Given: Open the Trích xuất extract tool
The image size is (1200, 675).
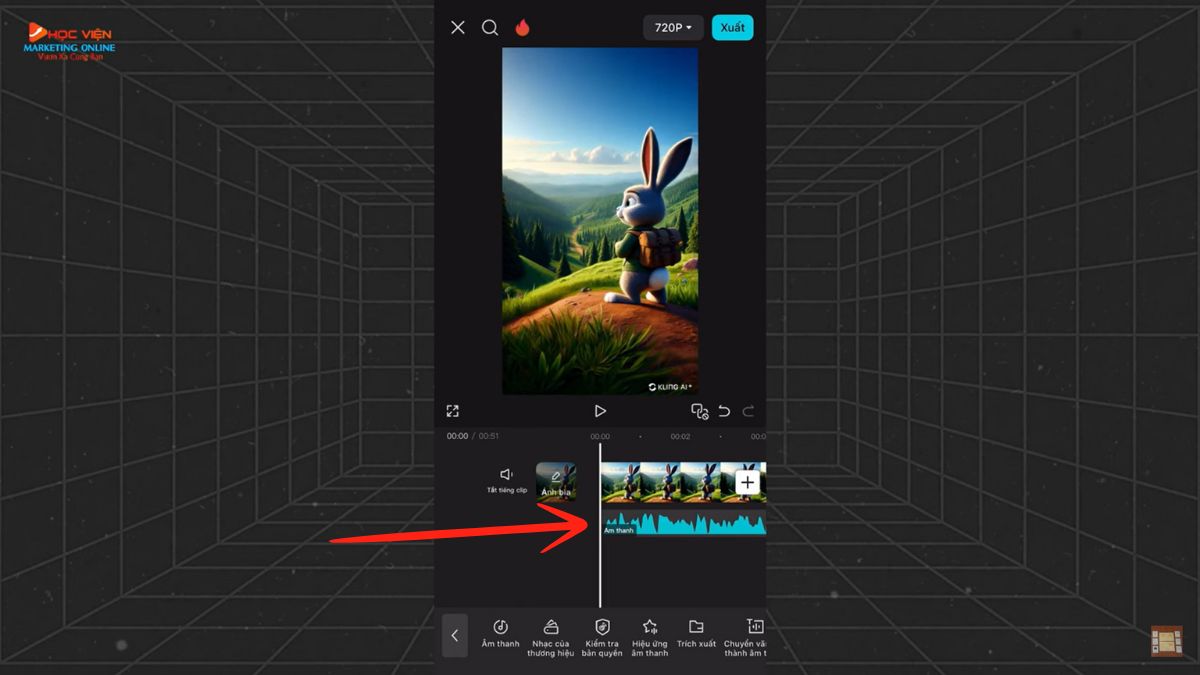Looking at the screenshot, I should (x=696, y=635).
